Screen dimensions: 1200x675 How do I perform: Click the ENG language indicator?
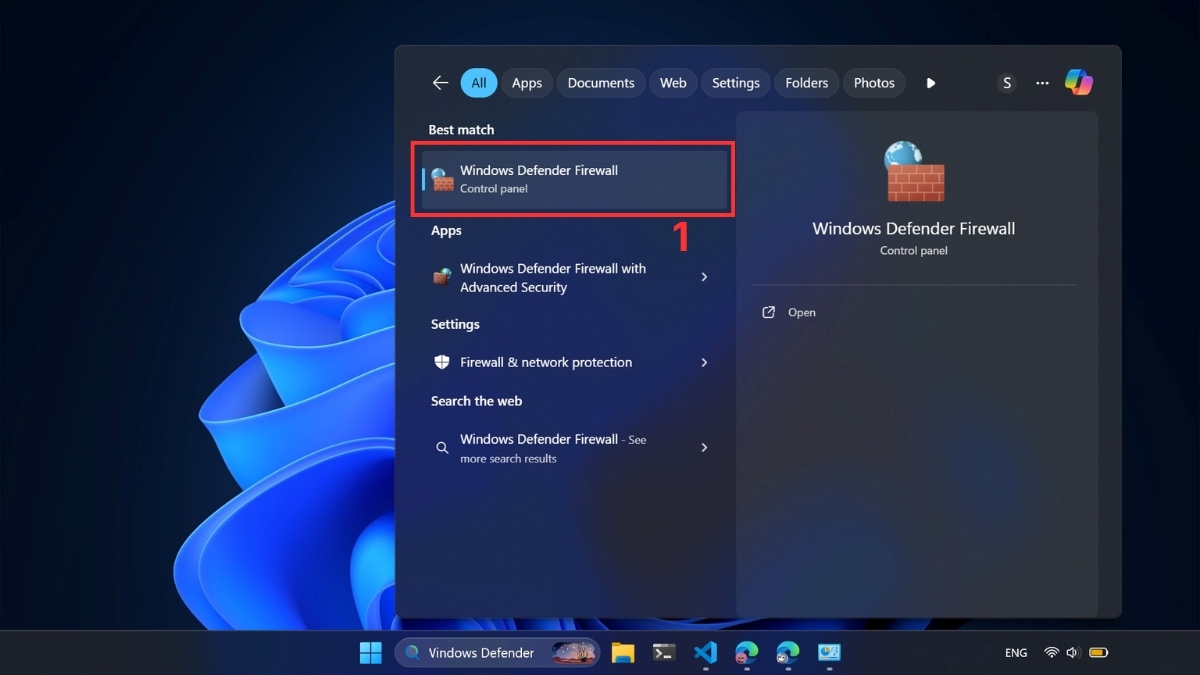(x=1016, y=653)
